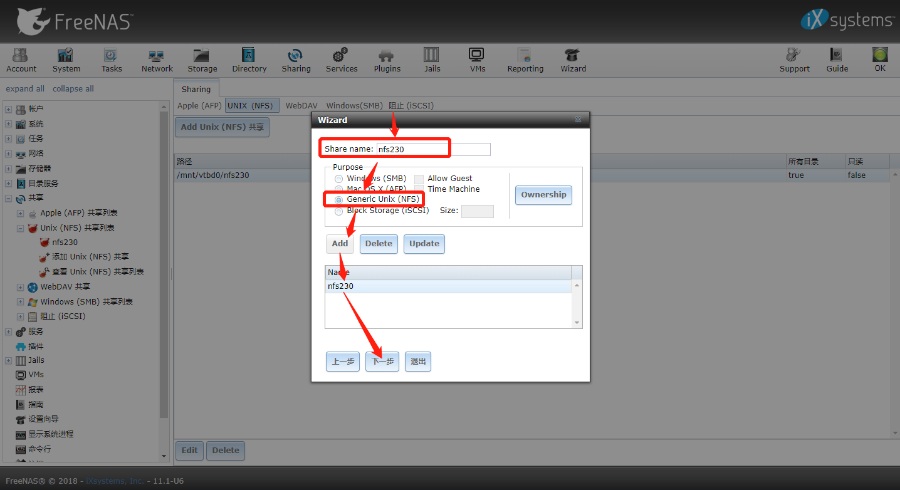Screen dimensions: 900x490
Task: Select the Sharing main tab
Action: point(196,89)
